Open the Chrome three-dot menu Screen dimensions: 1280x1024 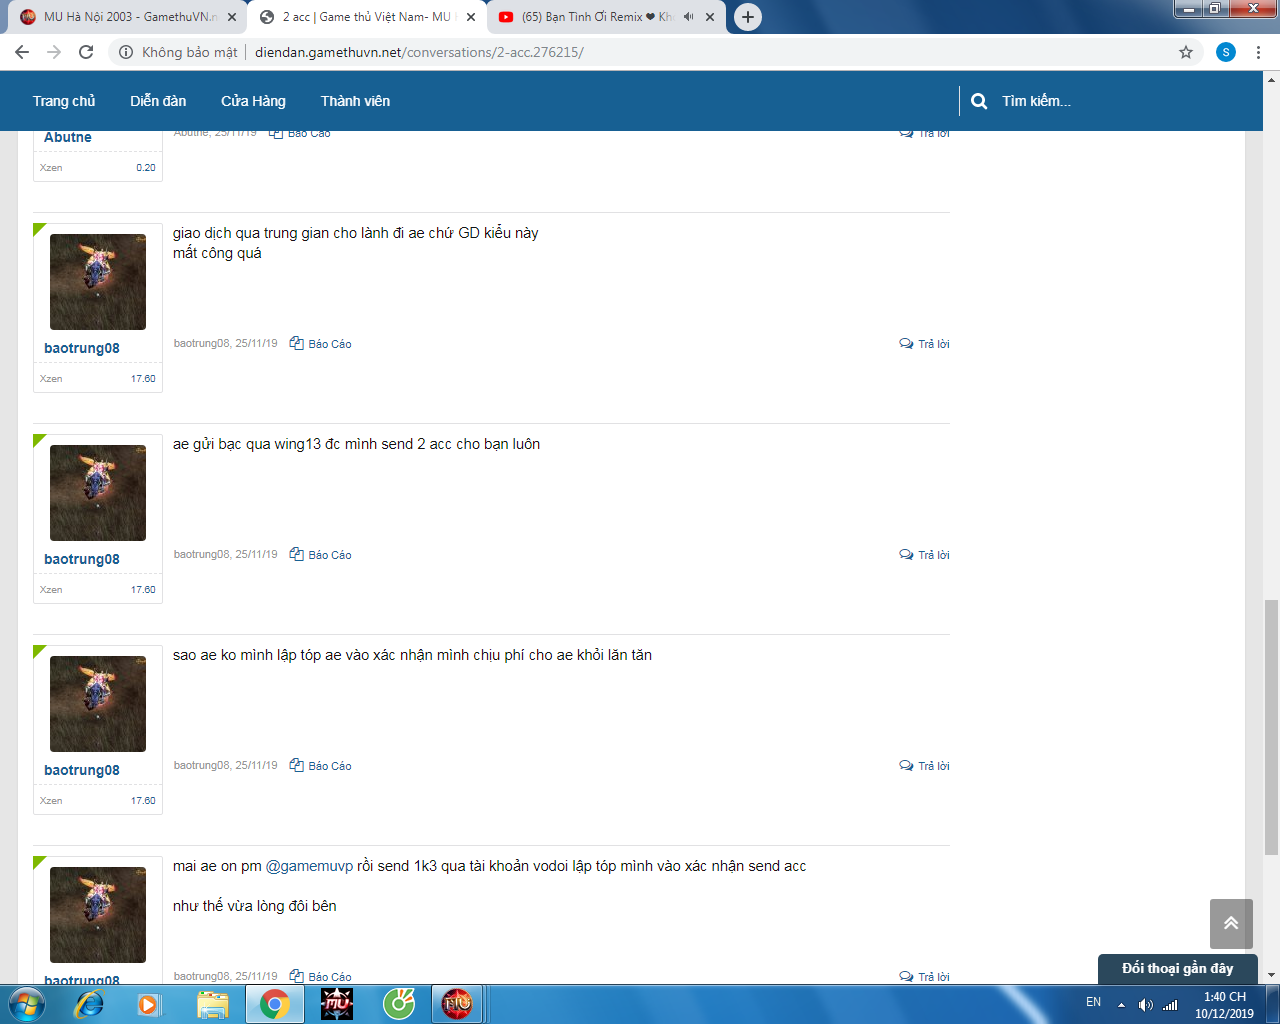point(1258,52)
